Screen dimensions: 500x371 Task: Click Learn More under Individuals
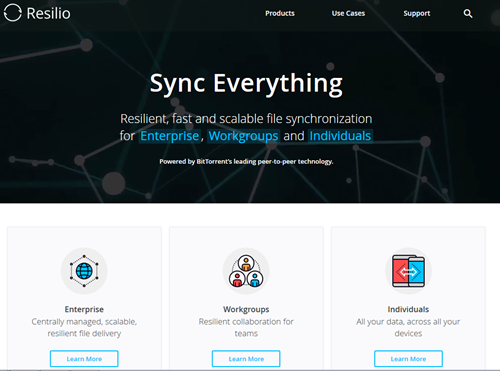(x=408, y=359)
